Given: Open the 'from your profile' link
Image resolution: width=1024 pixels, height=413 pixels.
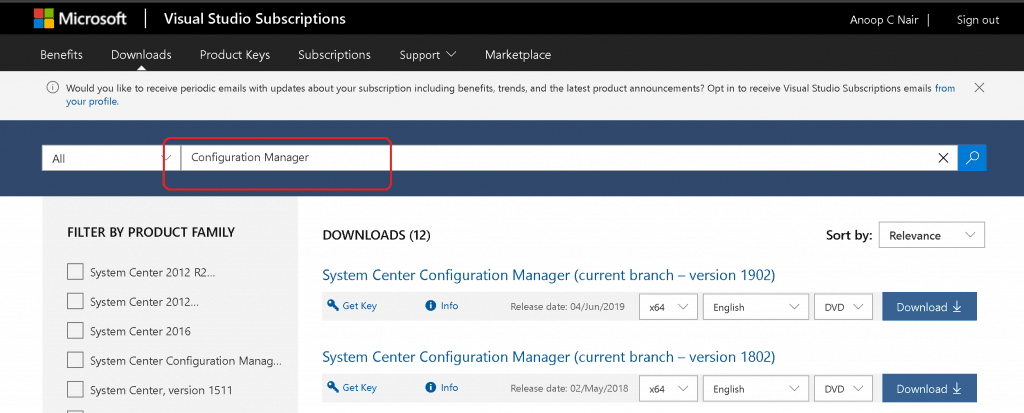Looking at the screenshot, I should coord(945,88).
